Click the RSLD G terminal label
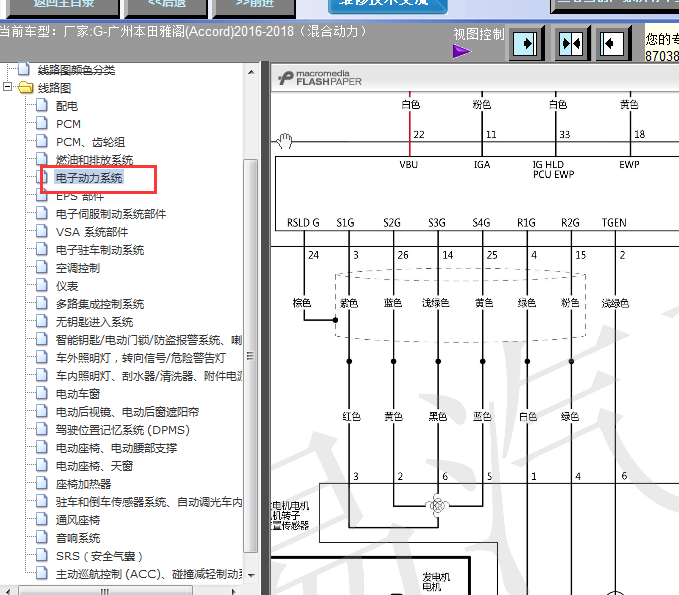 coord(303,223)
